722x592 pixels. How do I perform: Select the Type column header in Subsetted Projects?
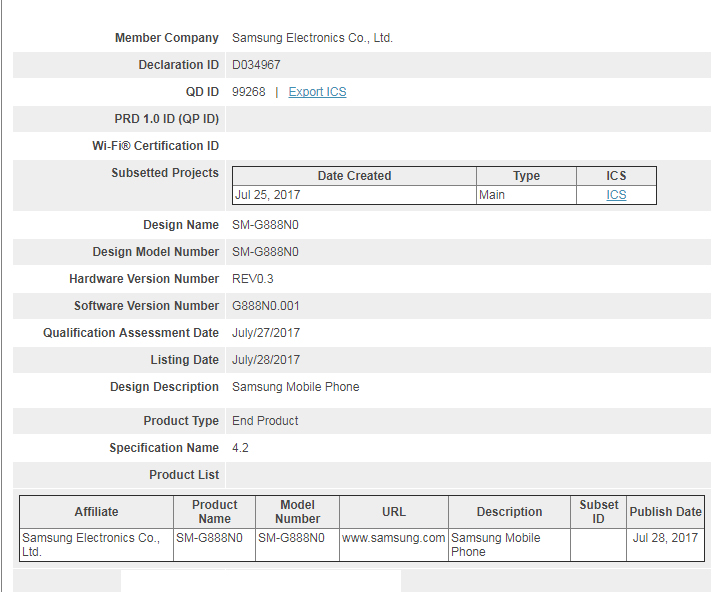[526, 176]
